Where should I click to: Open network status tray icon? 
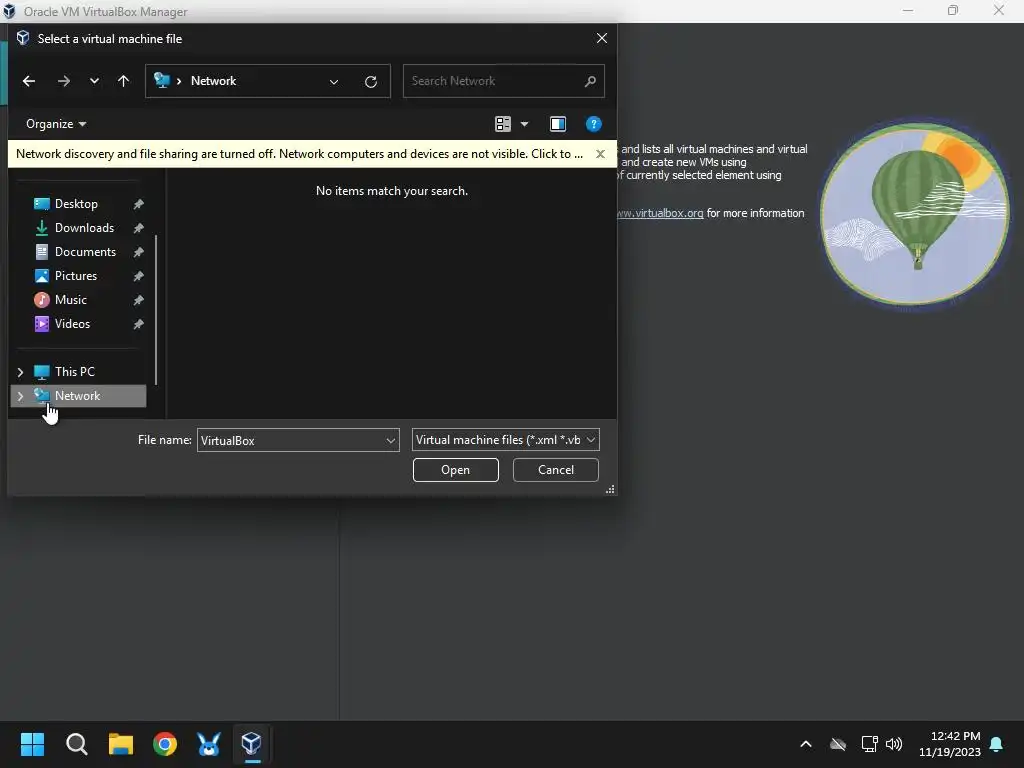pyautogui.click(x=869, y=744)
